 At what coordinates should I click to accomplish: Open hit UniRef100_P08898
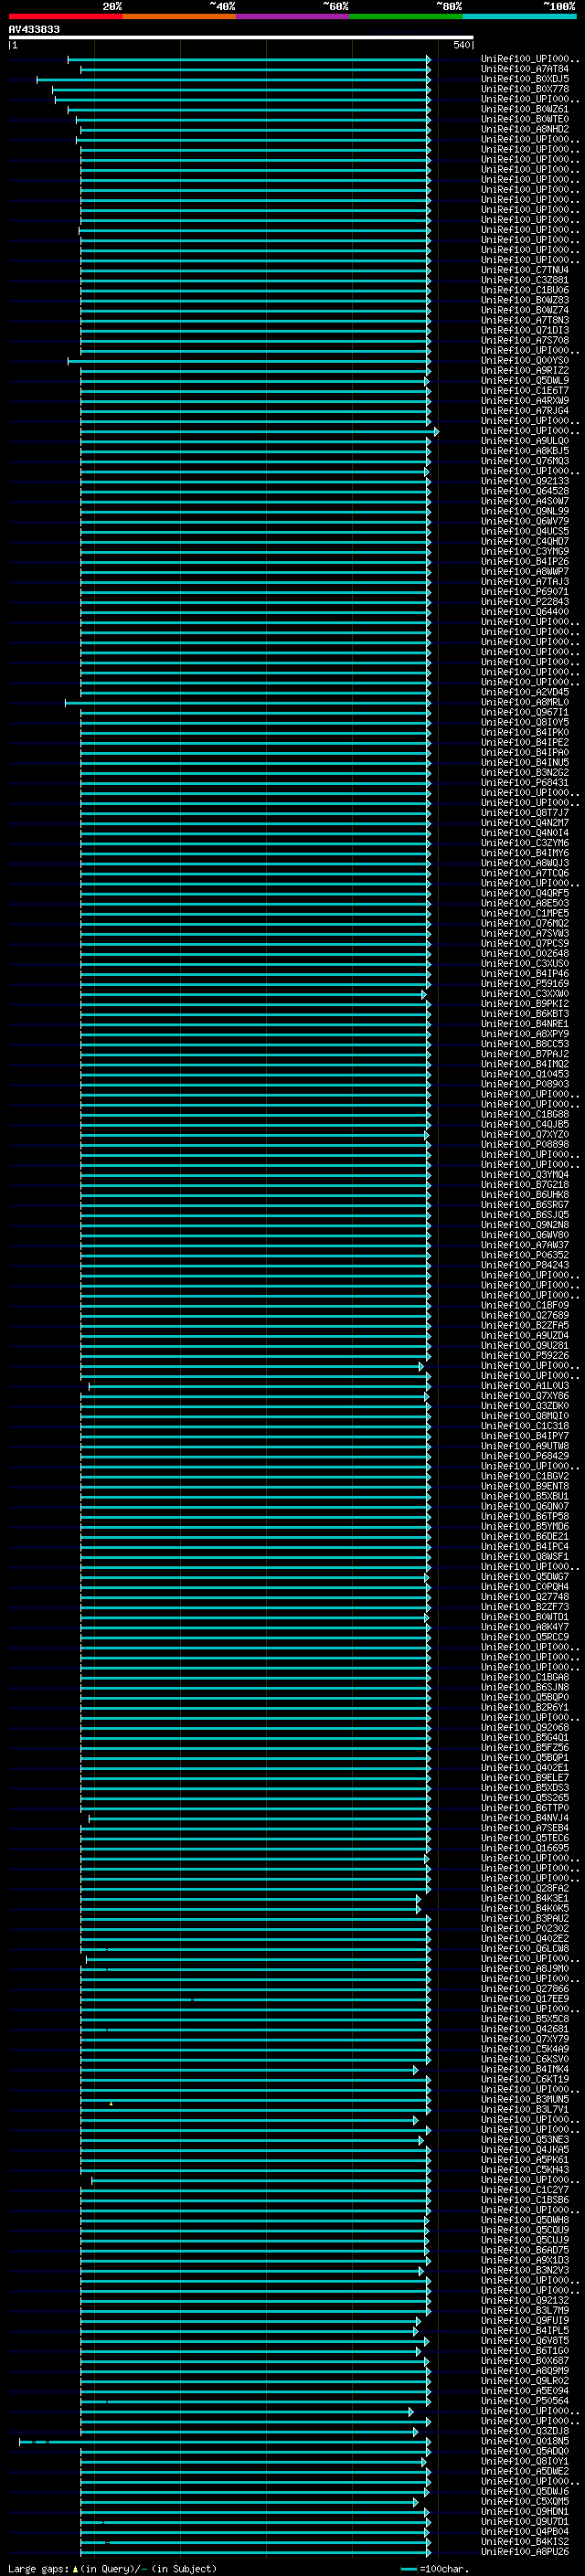coord(524,1144)
